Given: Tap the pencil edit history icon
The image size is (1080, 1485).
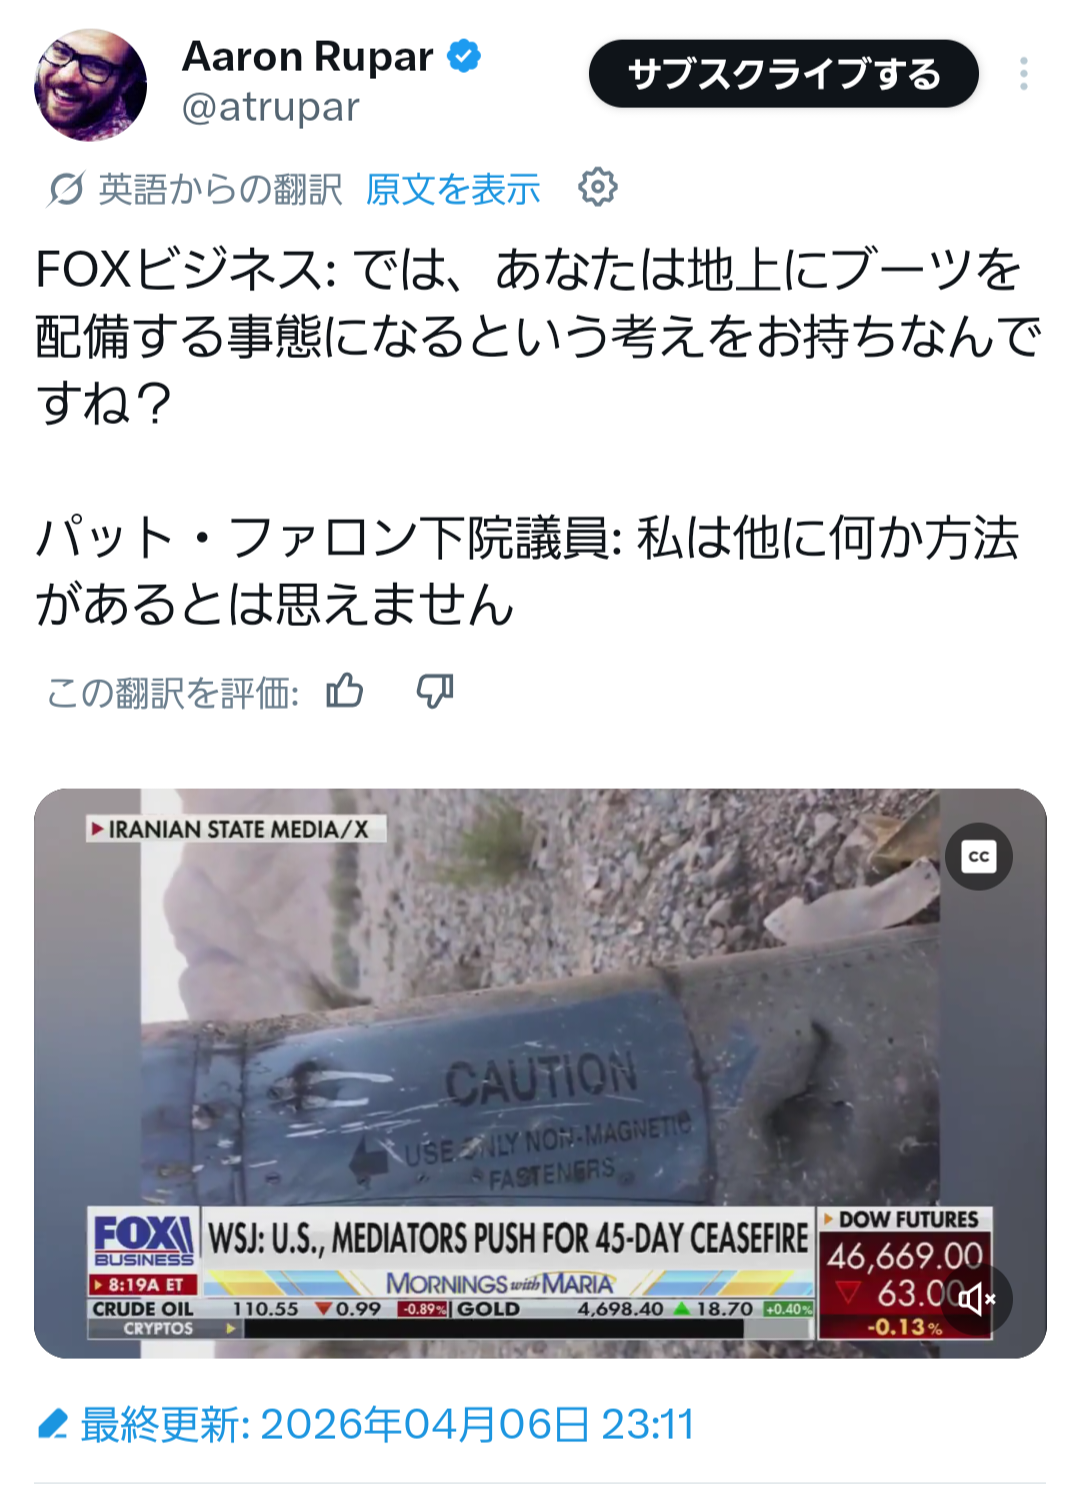Looking at the screenshot, I should (x=53, y=1424).
